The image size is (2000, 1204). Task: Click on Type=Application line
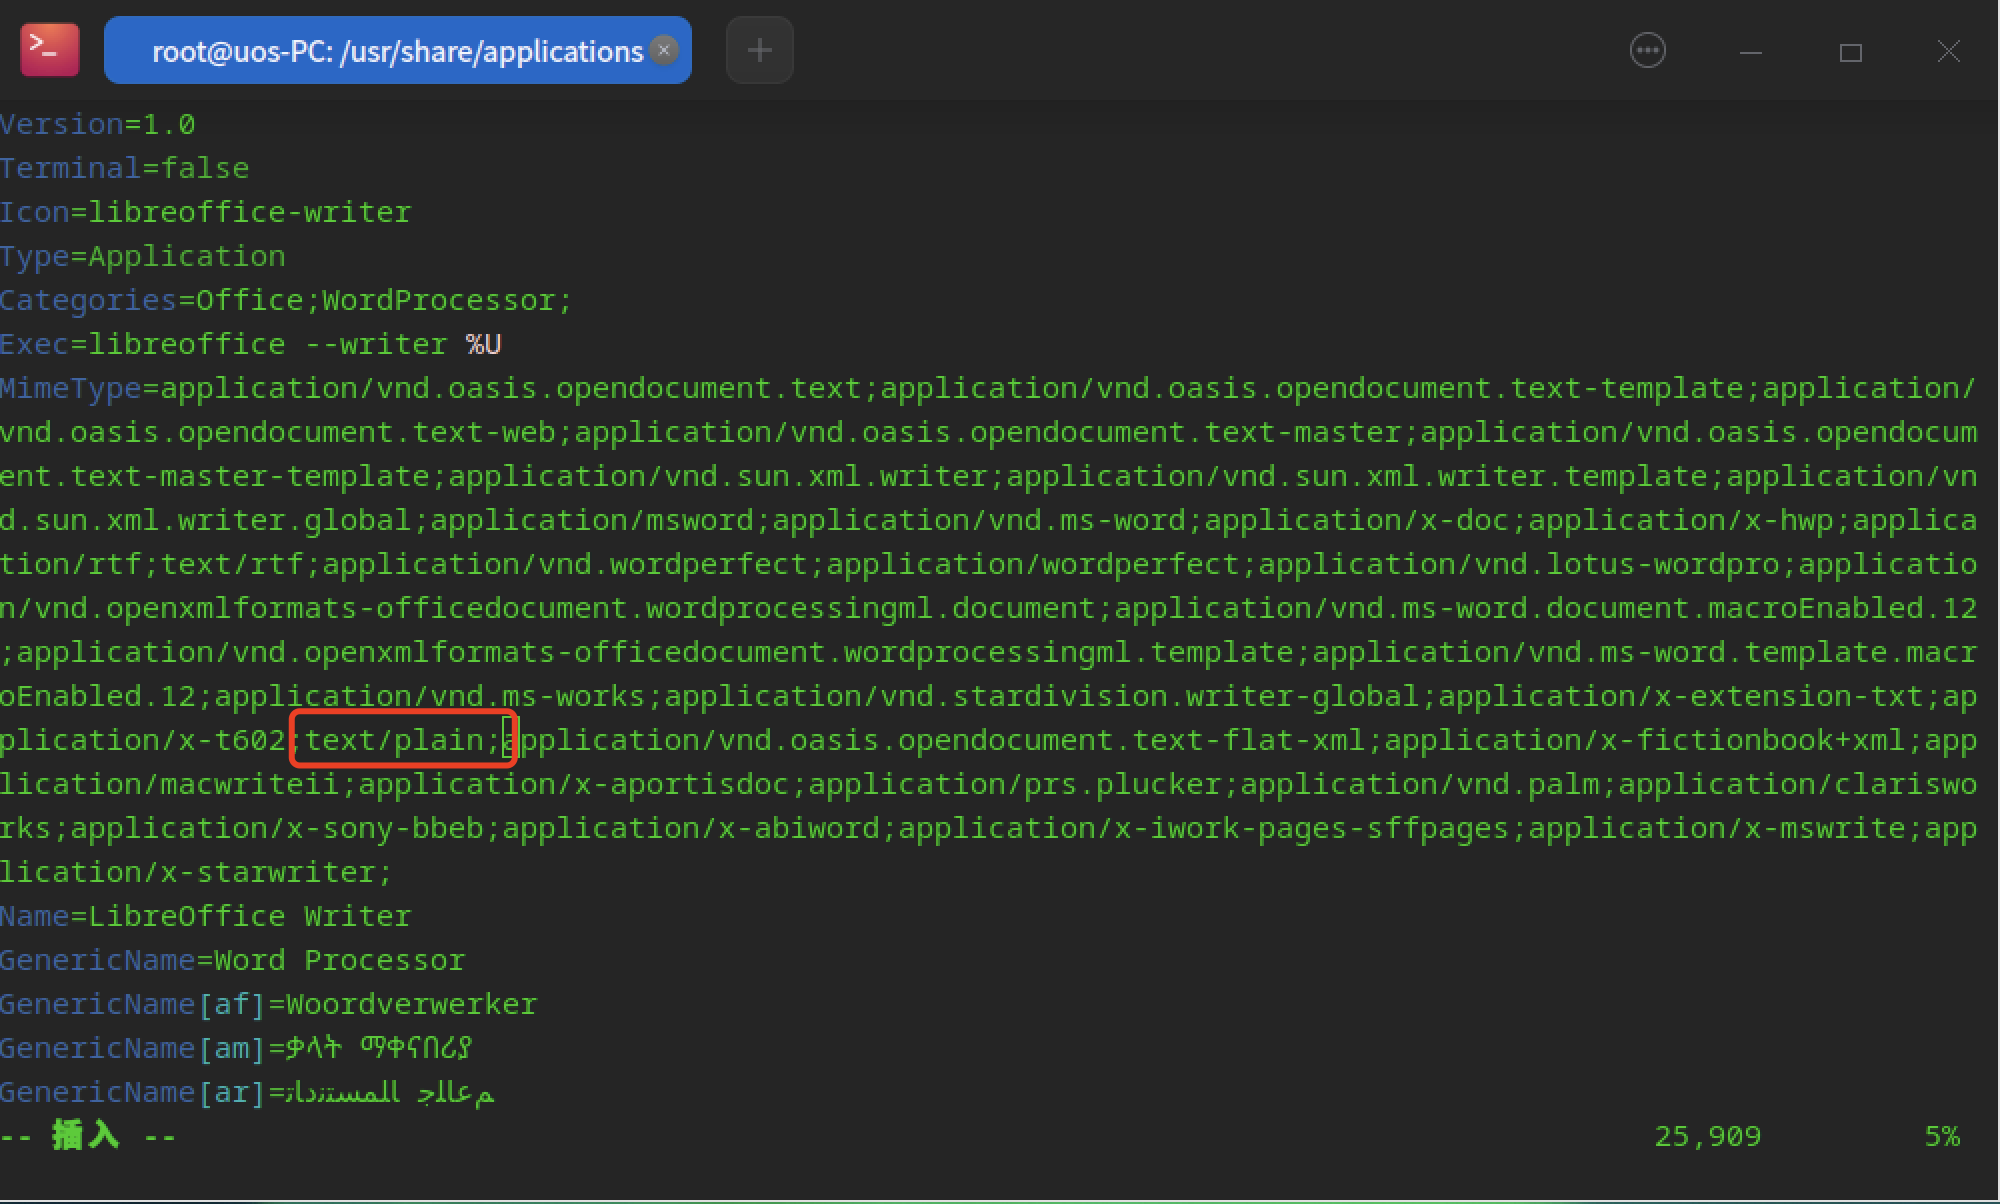143,256
